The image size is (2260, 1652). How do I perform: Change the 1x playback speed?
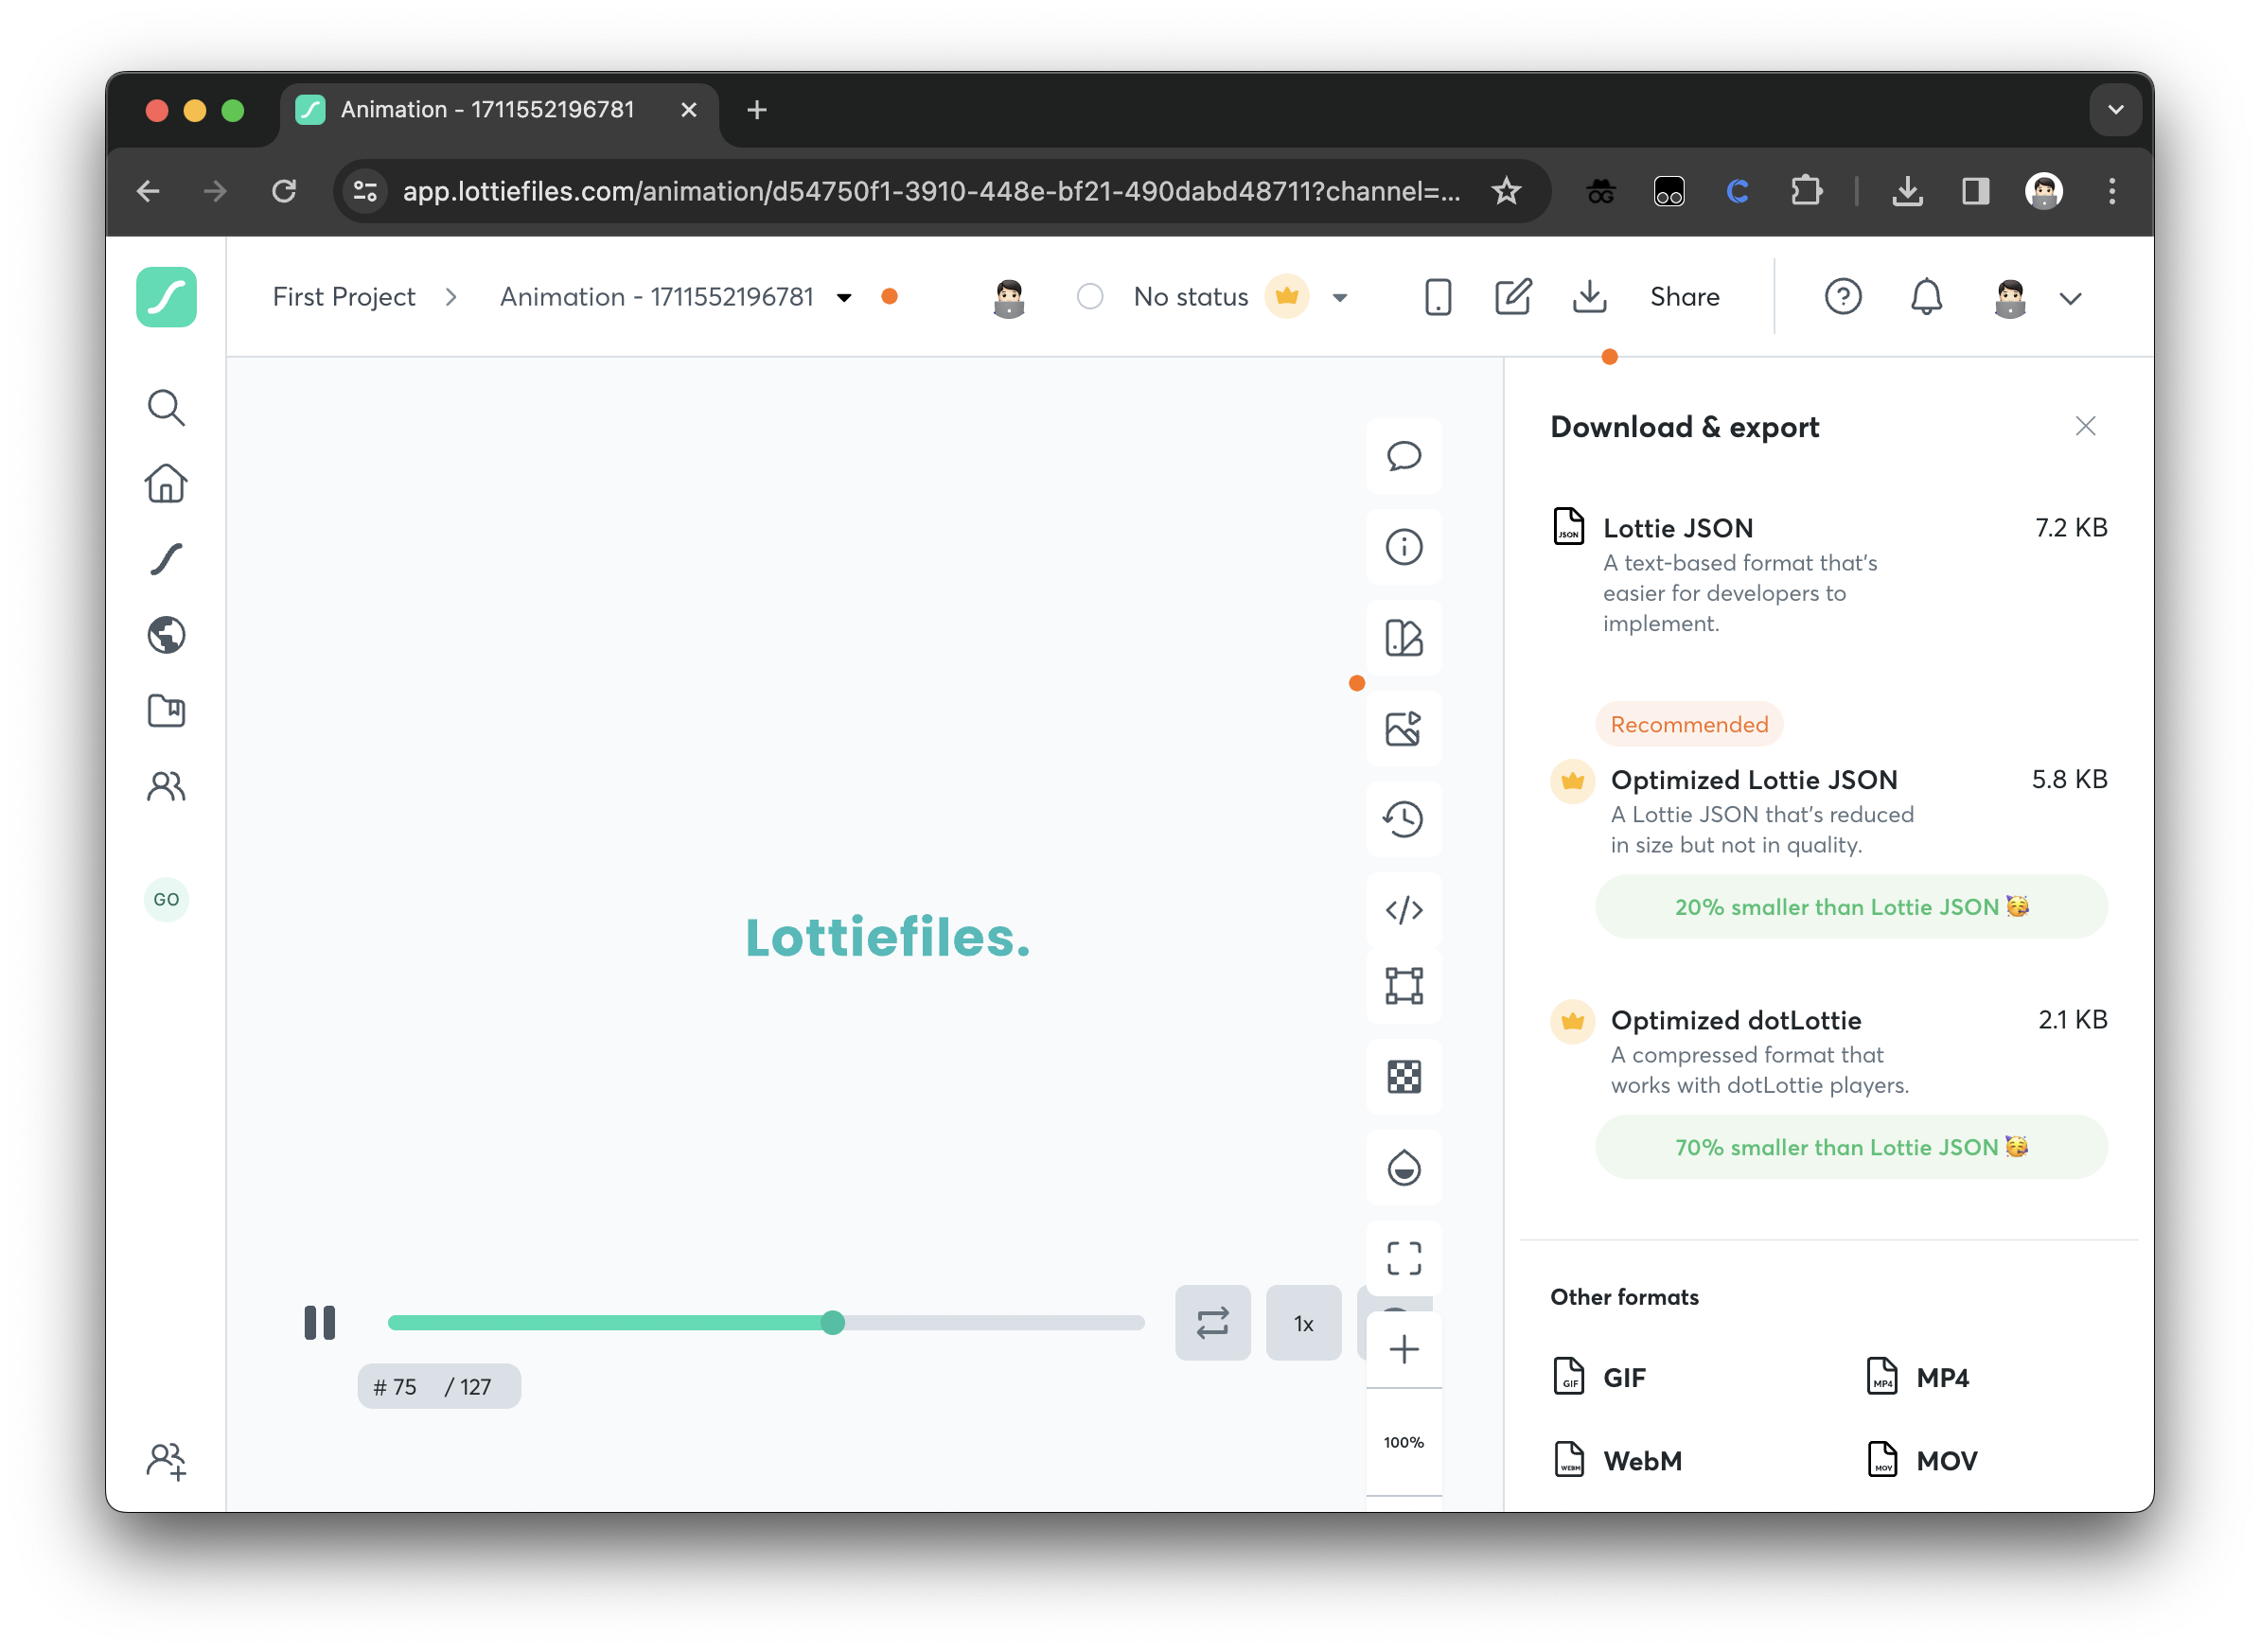click(x=1303, y=1323)
